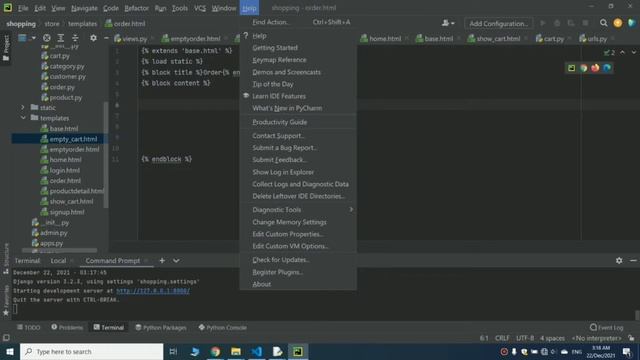Click Select Opened File target icon

coord(47,38)
